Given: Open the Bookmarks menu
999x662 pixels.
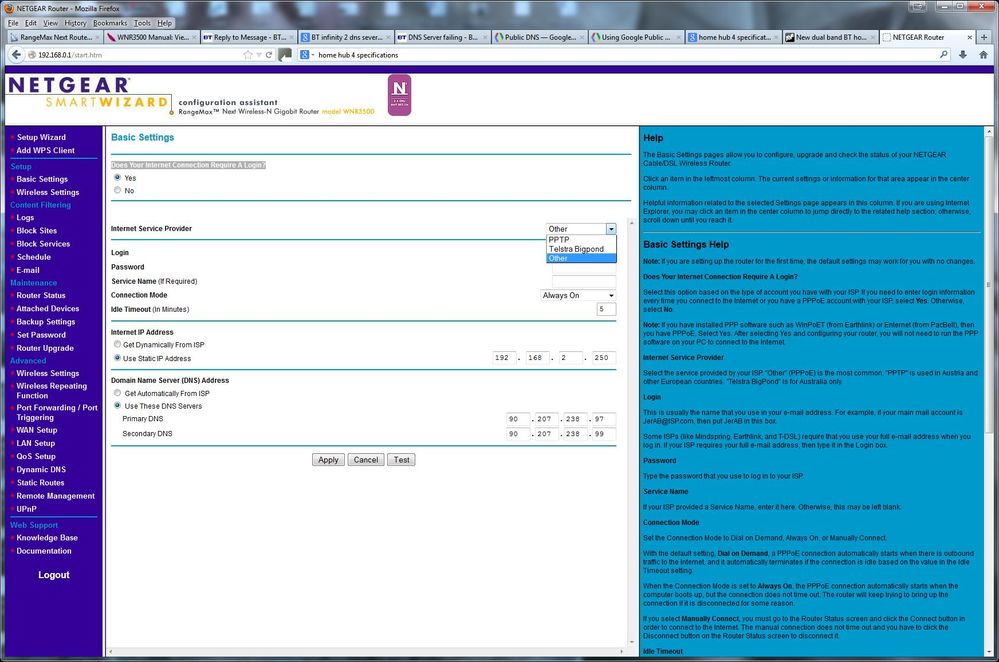Looking at the screenshot, I should pos(110,23).
